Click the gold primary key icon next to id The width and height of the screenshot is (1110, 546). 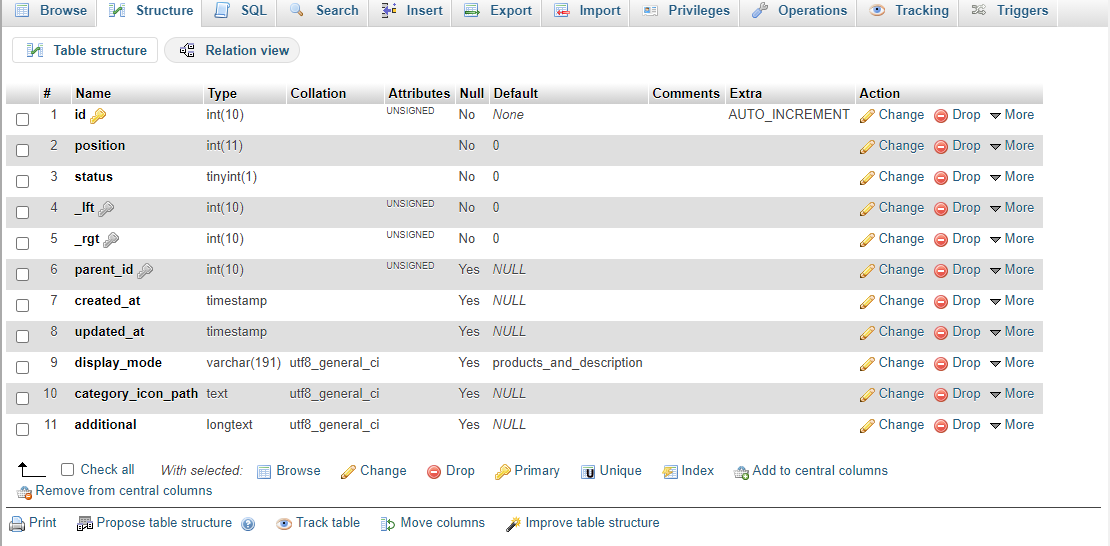coord(98,115)
